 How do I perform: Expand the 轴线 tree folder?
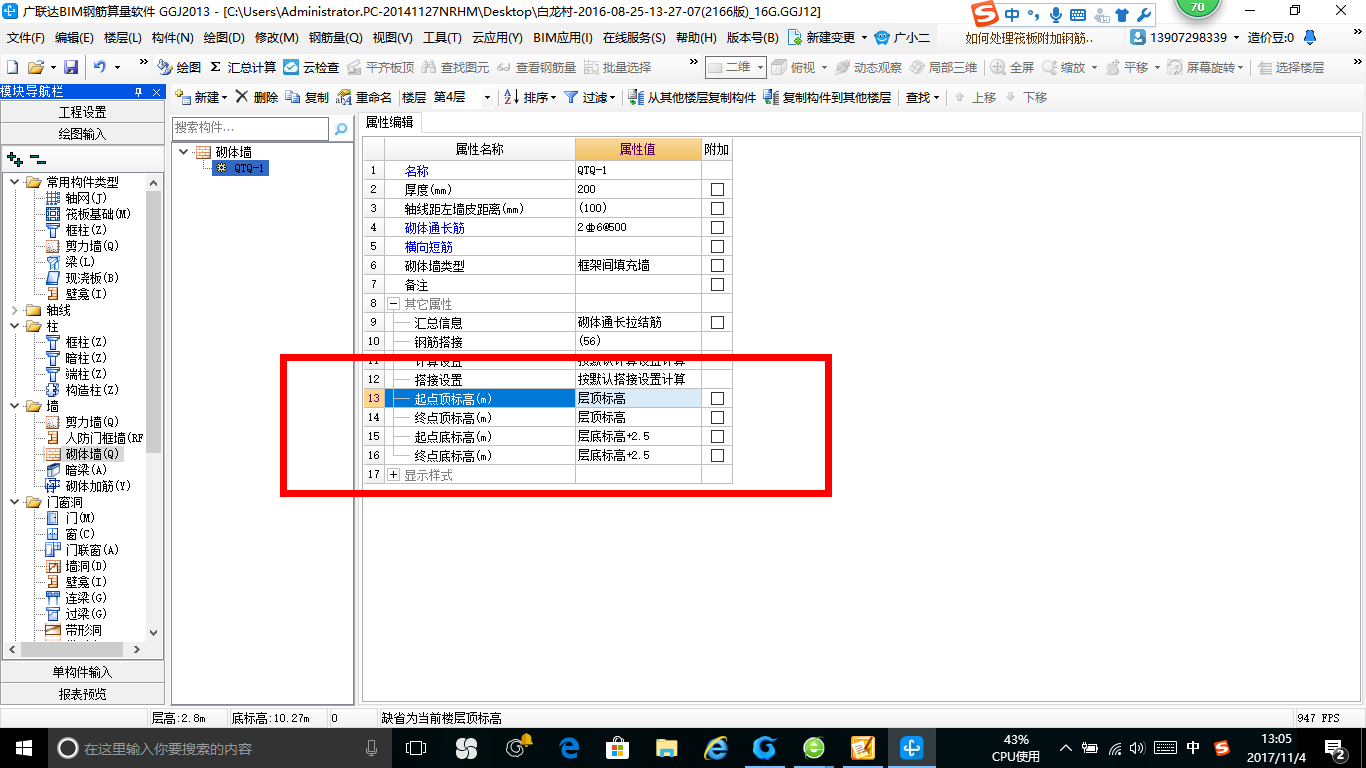pyautogui.click(x=14, y=310)
